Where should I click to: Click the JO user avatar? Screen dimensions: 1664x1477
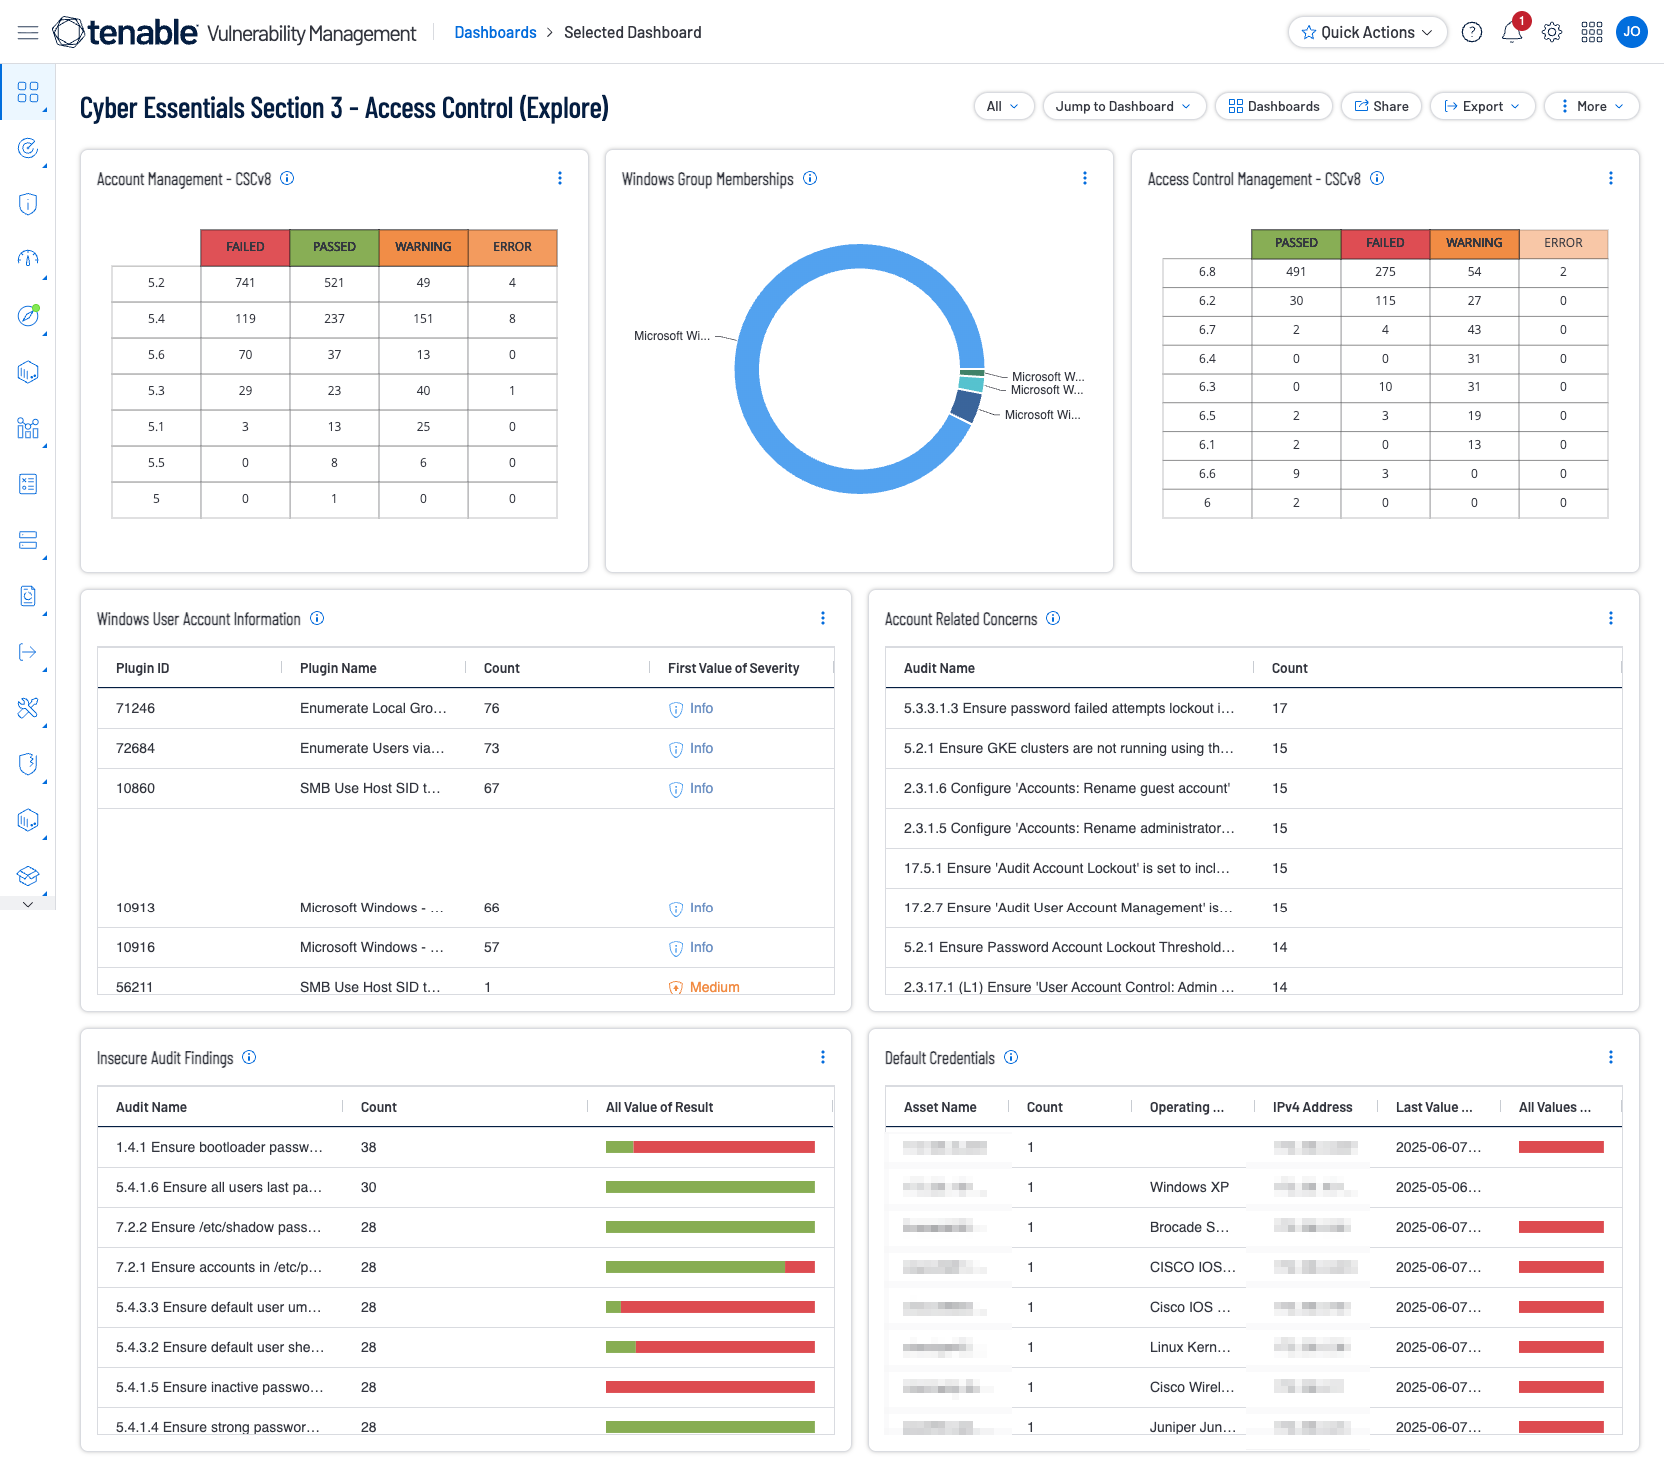[1631, 32]
